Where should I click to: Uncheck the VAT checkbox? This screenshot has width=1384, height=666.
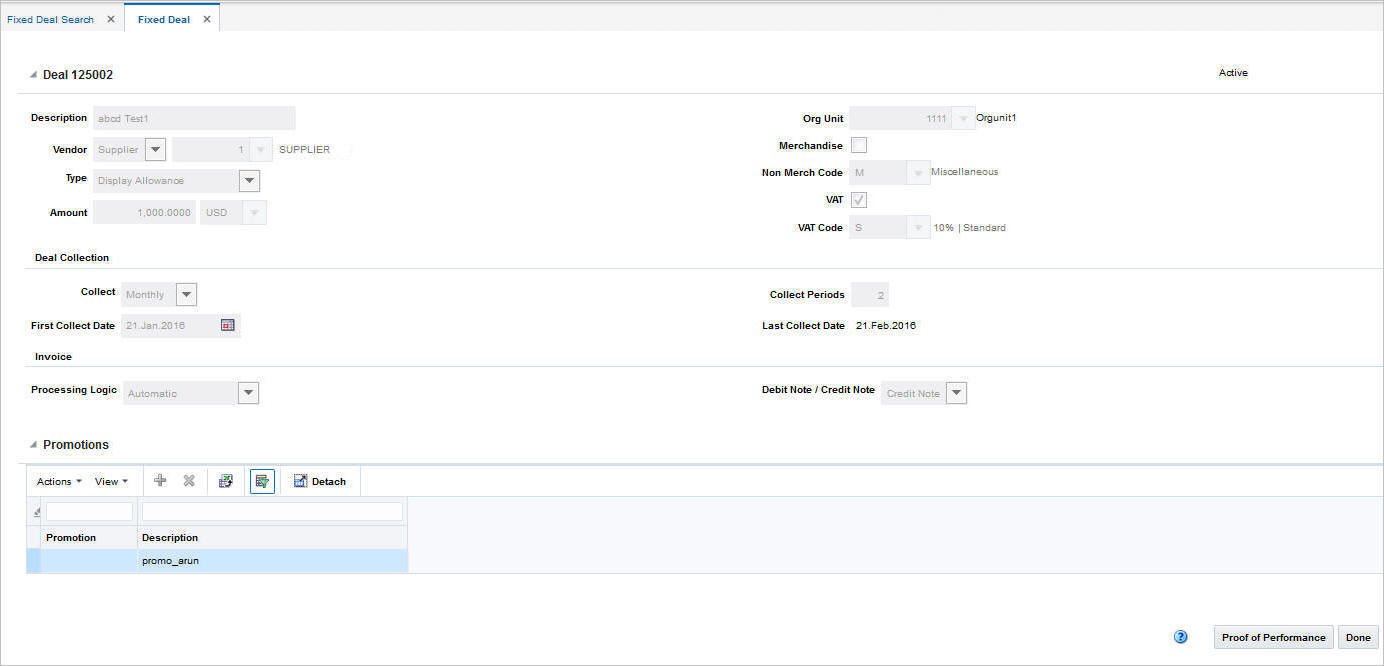[858, 200]
